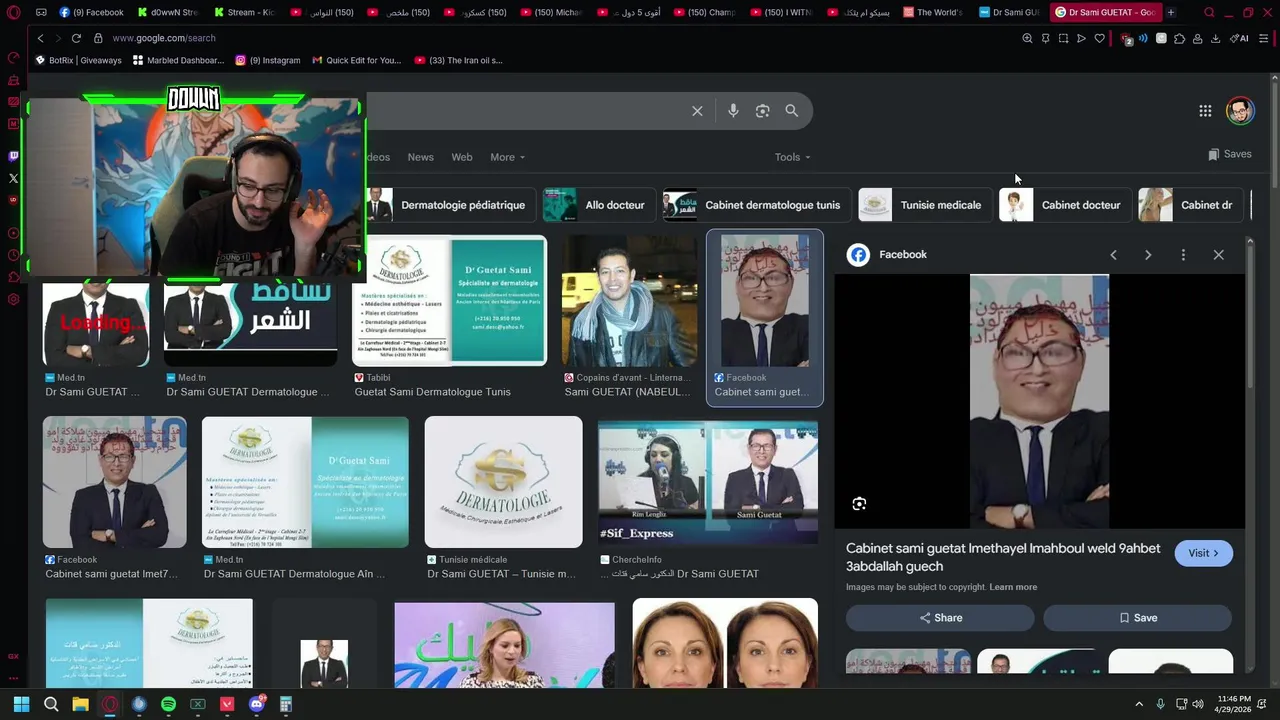Switch to the (150) Champ YouTube tab
1280x720 pixels.
point(704,12)
